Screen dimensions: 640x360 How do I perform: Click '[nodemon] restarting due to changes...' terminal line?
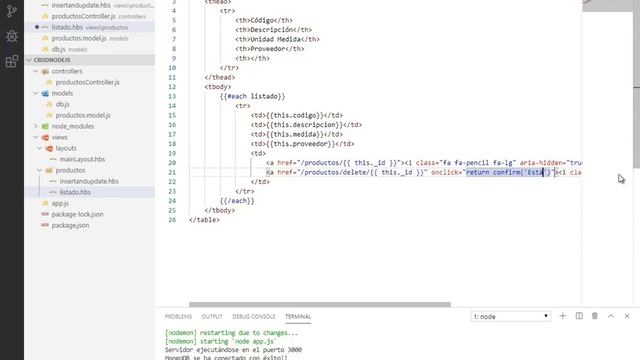(231, 333)
